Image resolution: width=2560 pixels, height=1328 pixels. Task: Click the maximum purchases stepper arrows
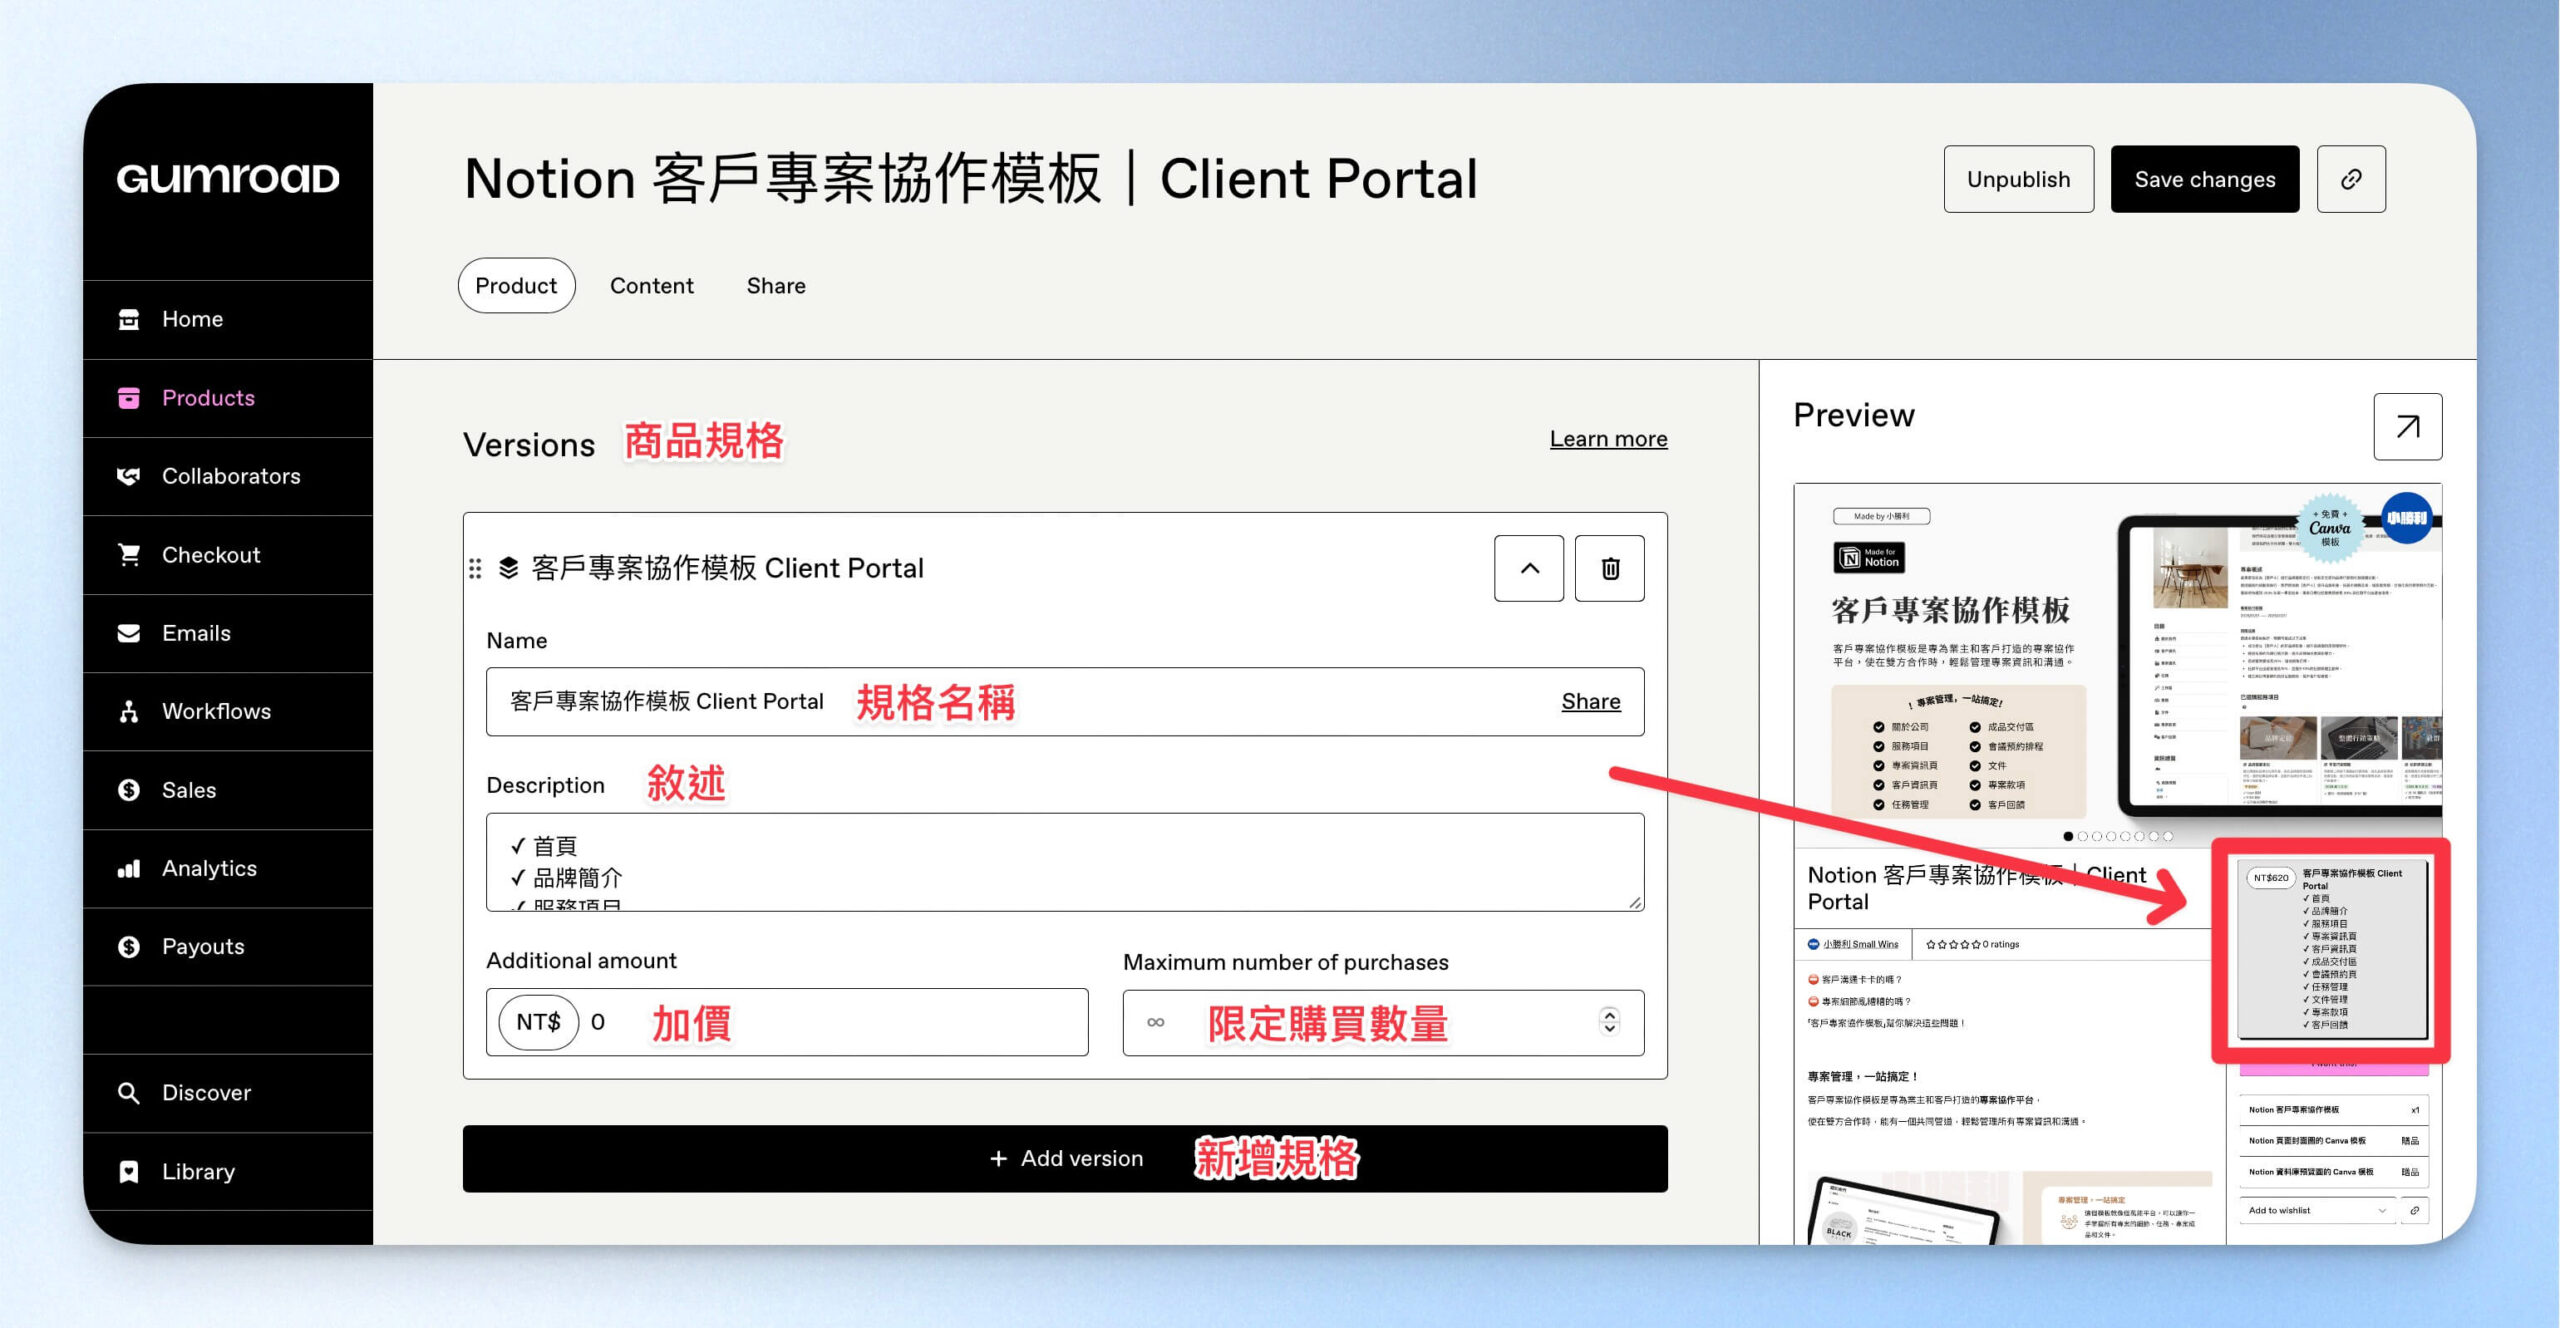1609,1022
